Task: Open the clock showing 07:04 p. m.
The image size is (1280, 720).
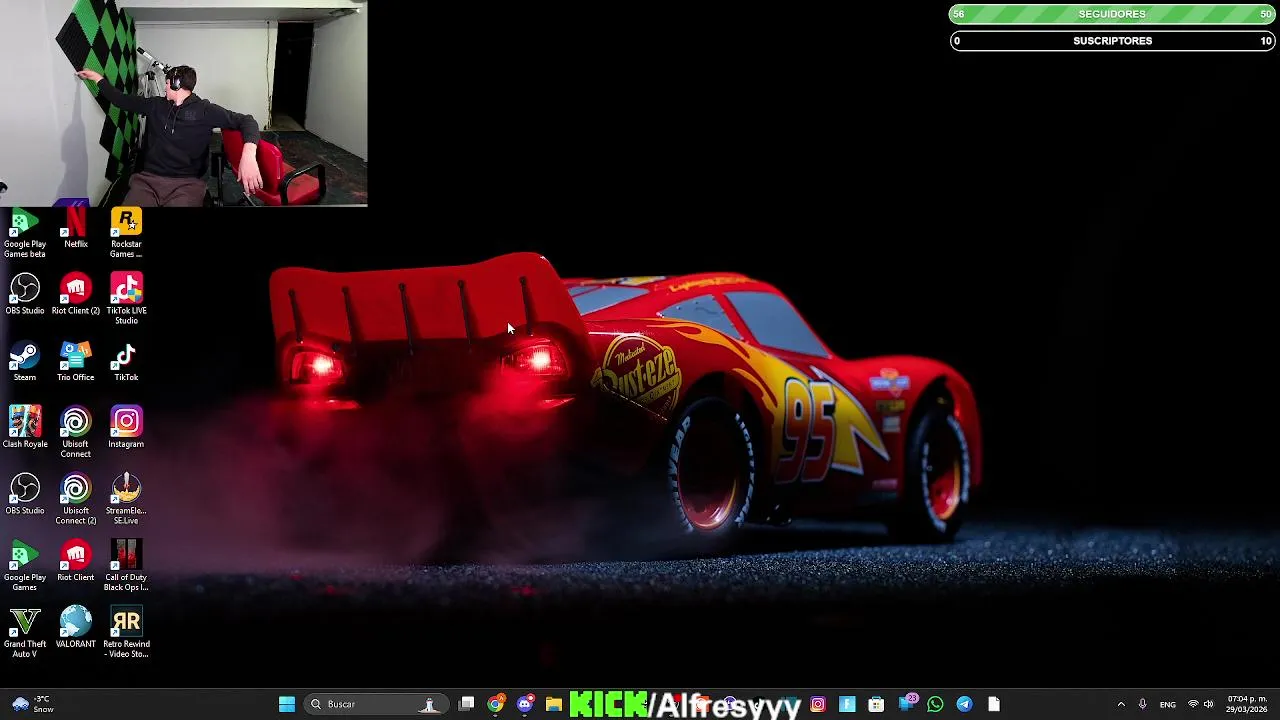Action: pos(1247,704)
